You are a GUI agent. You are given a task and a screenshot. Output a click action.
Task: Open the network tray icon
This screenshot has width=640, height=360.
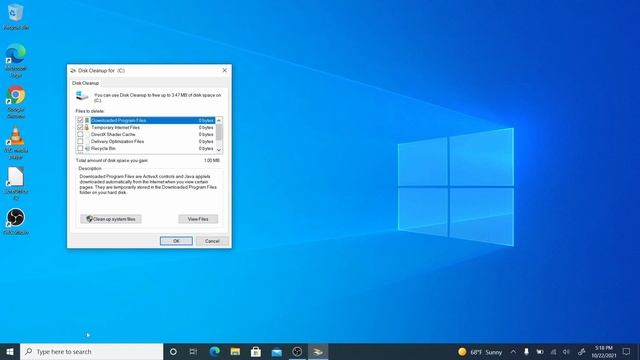553,351
